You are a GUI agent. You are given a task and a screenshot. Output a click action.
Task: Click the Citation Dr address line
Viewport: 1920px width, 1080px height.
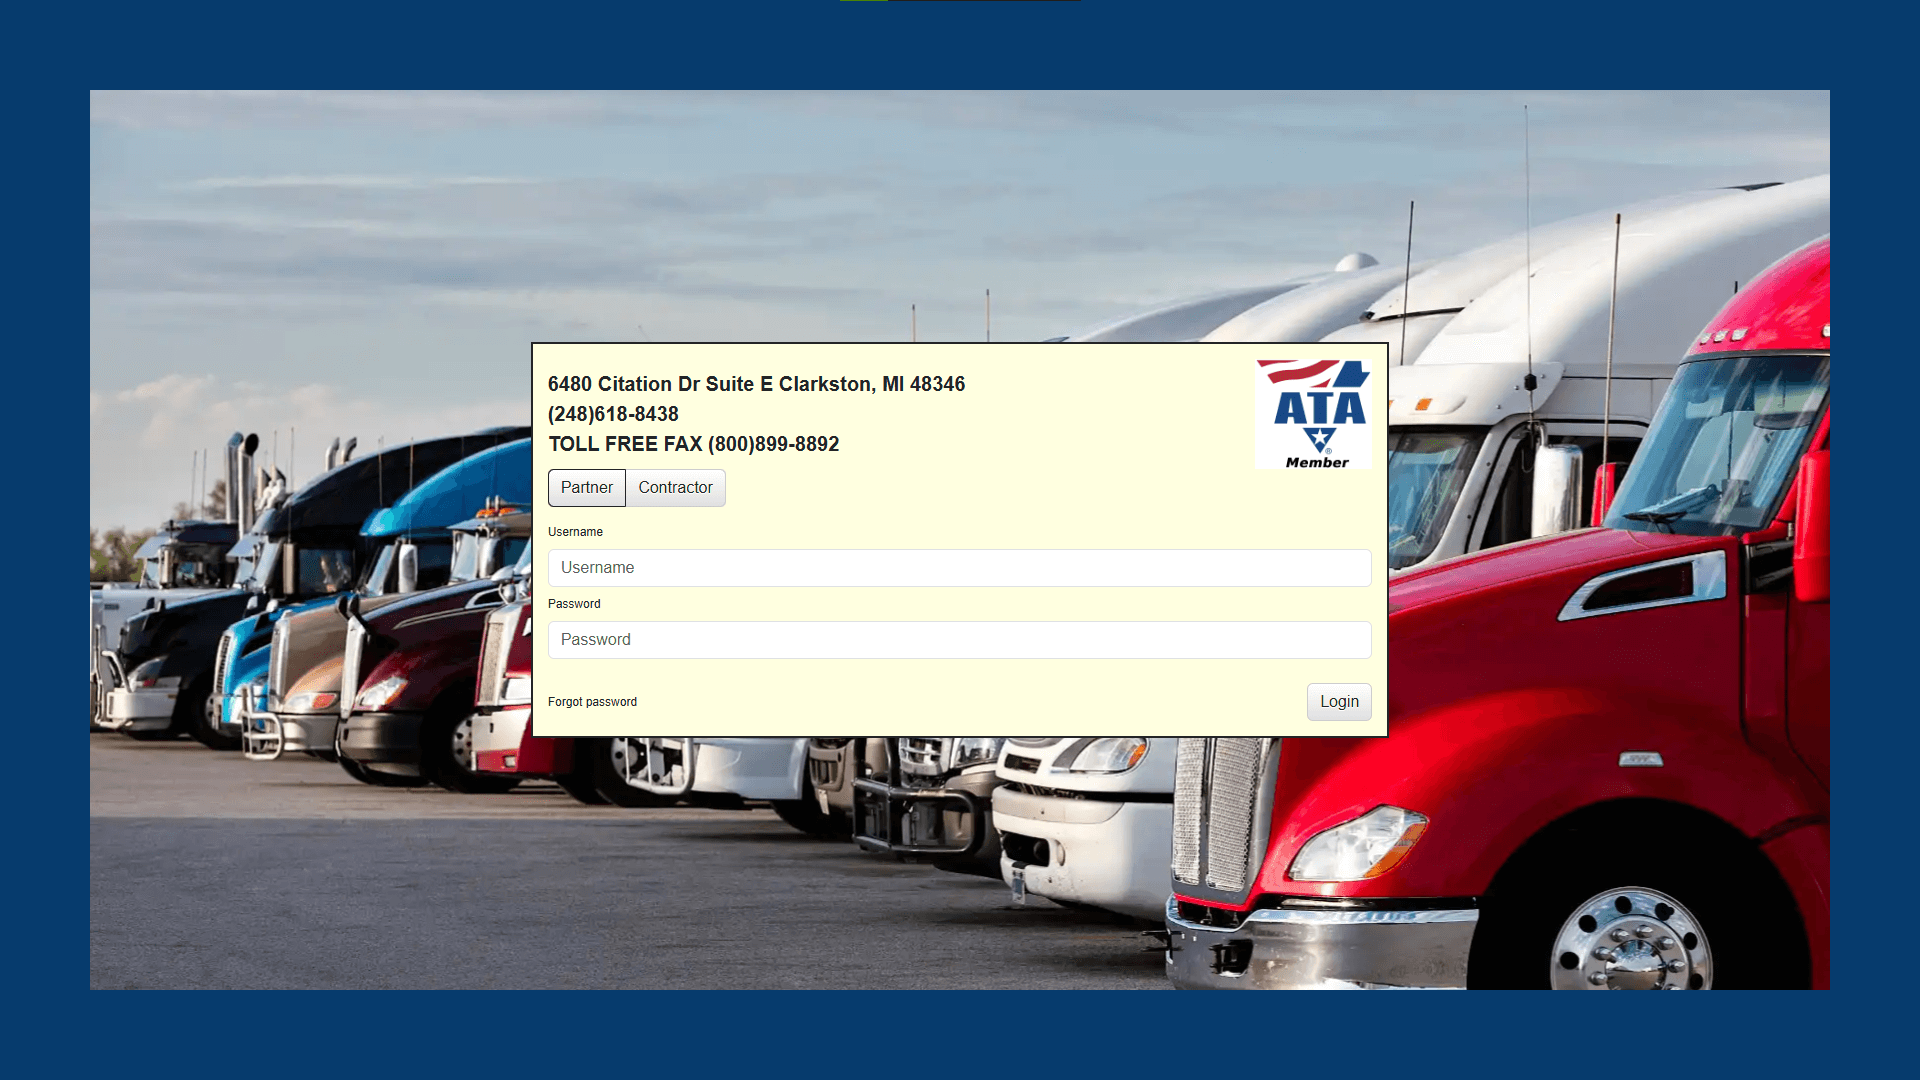click(756, 384)
